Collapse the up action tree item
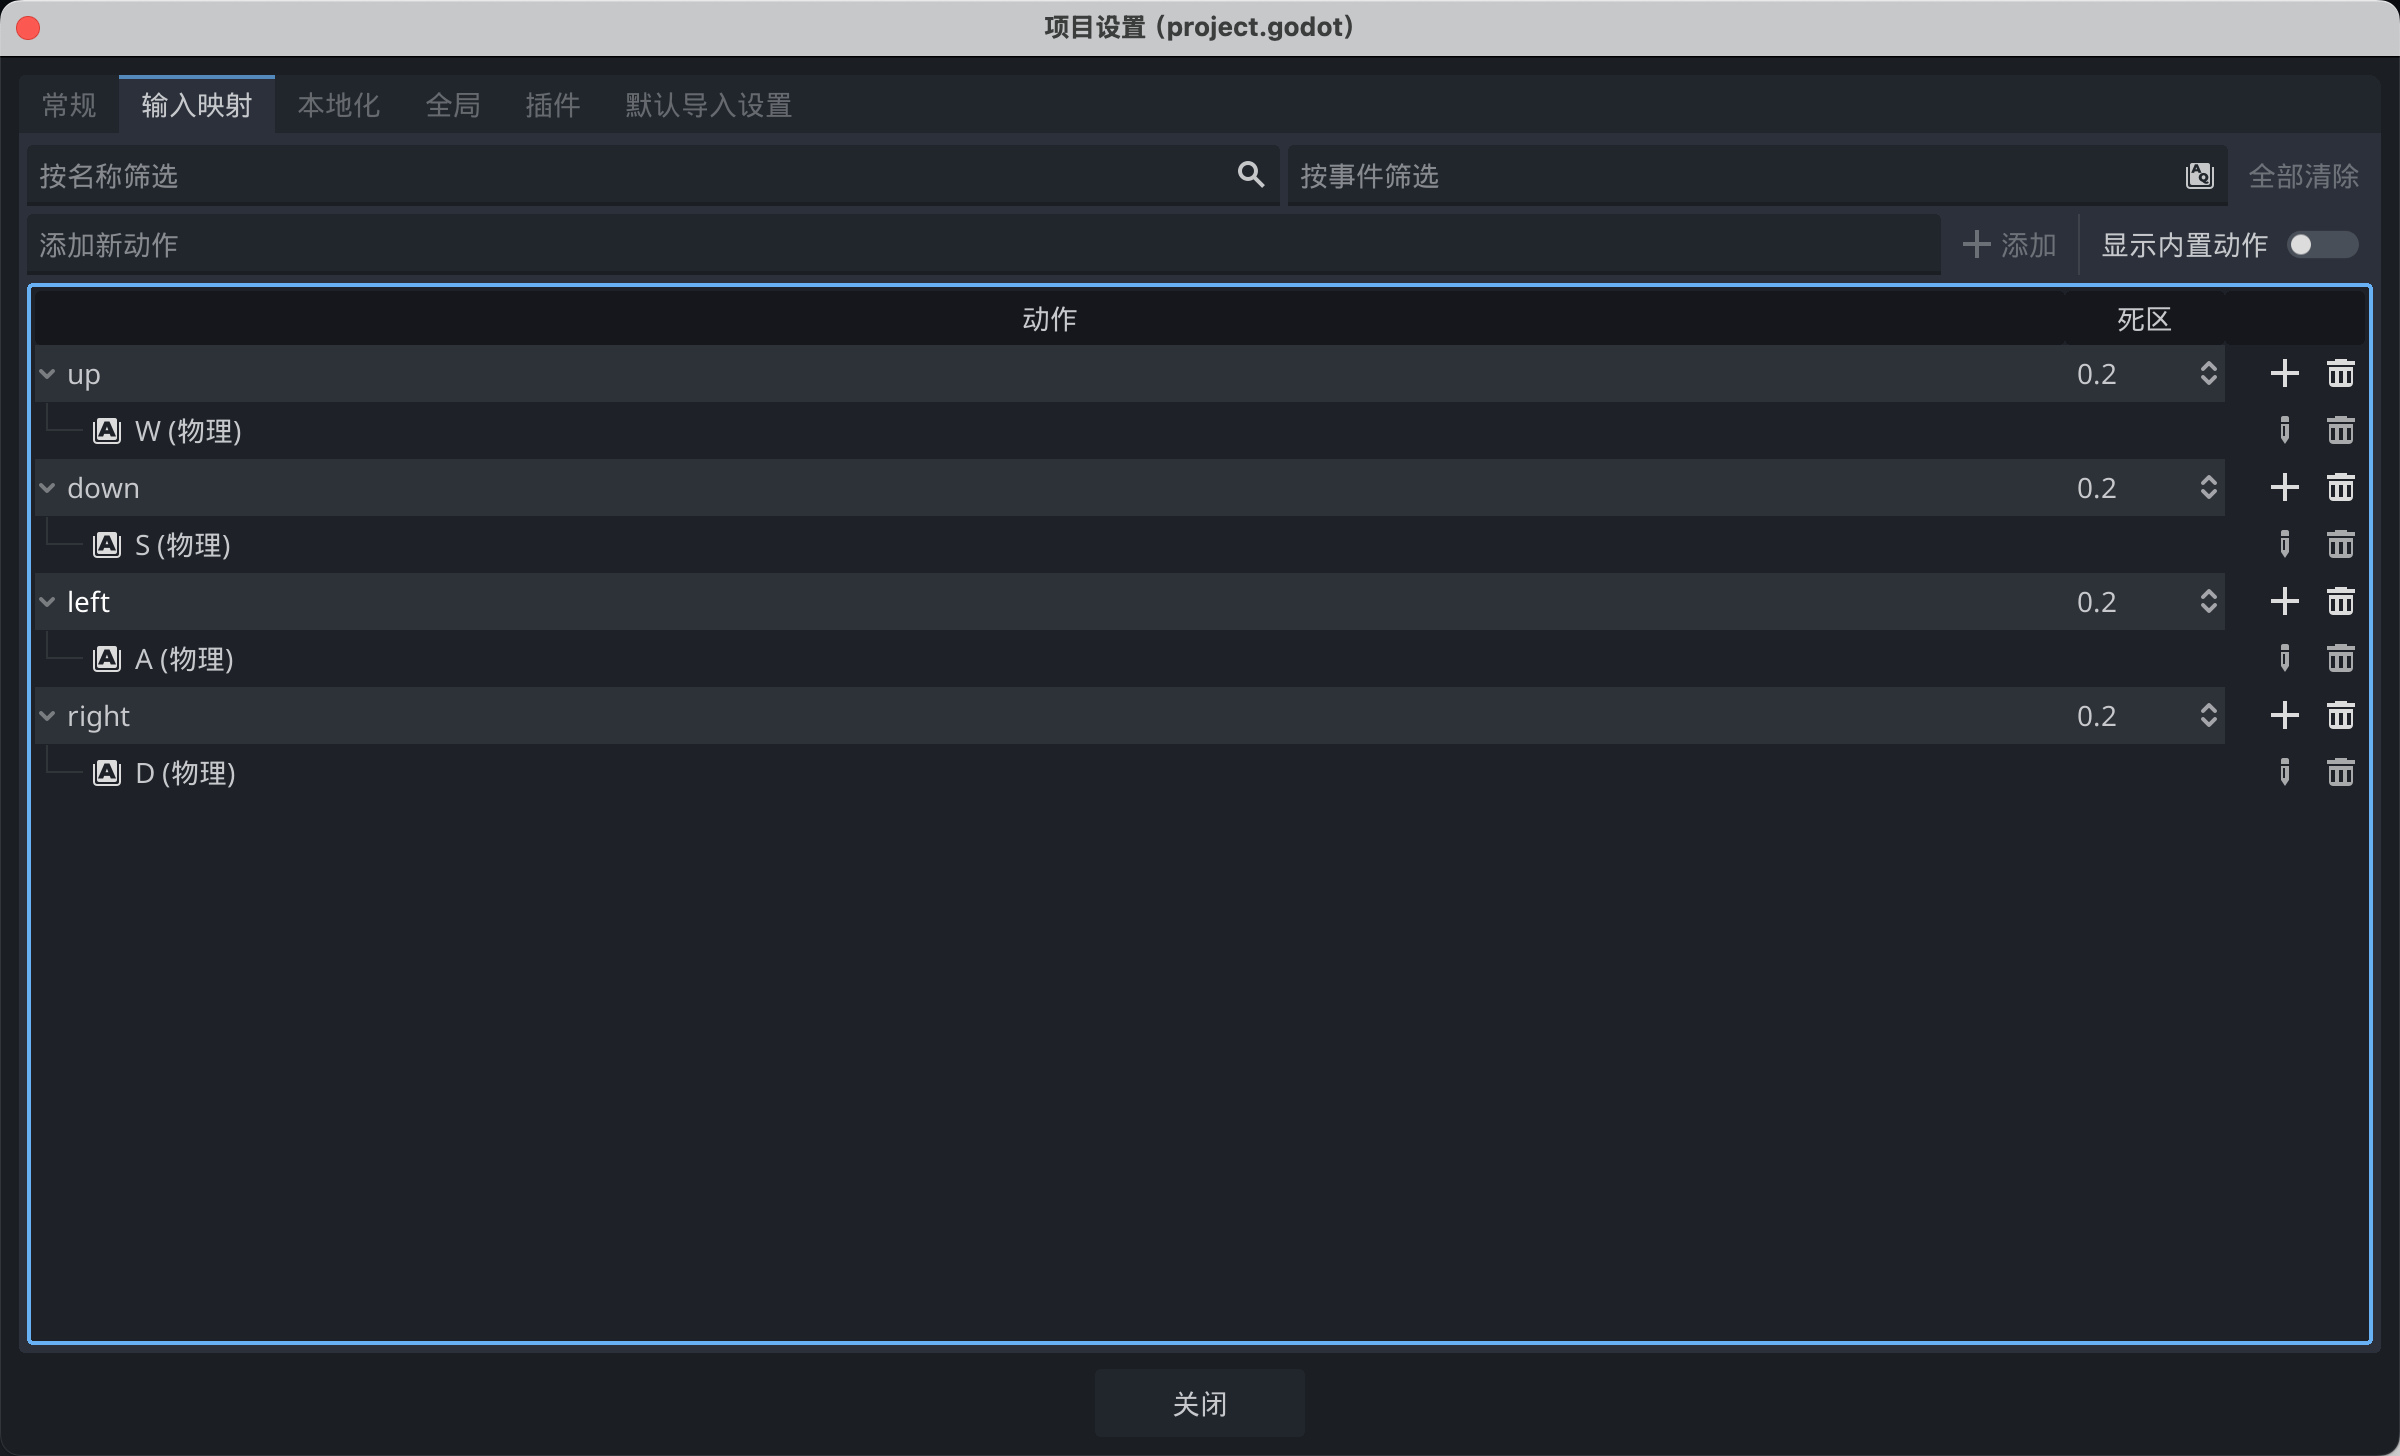 click(47, 374)
